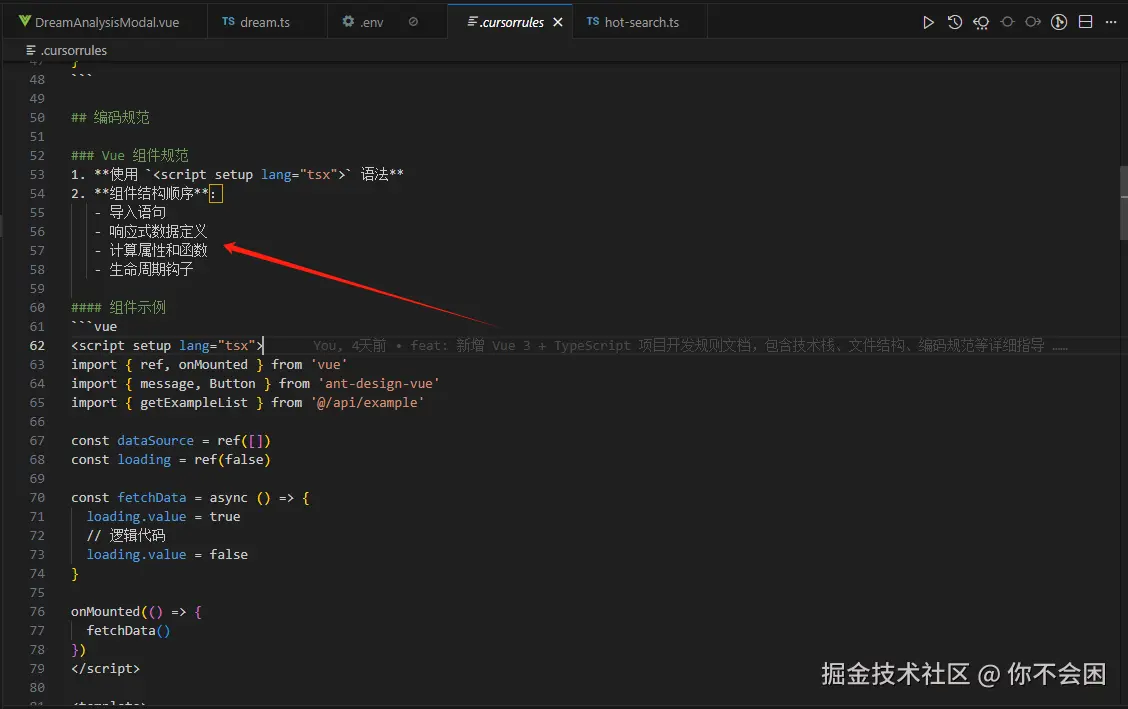This screenshot has height=709, width=1128.
Task: Click line number 50 in the gutter
Action: click(x=37, y=118)
